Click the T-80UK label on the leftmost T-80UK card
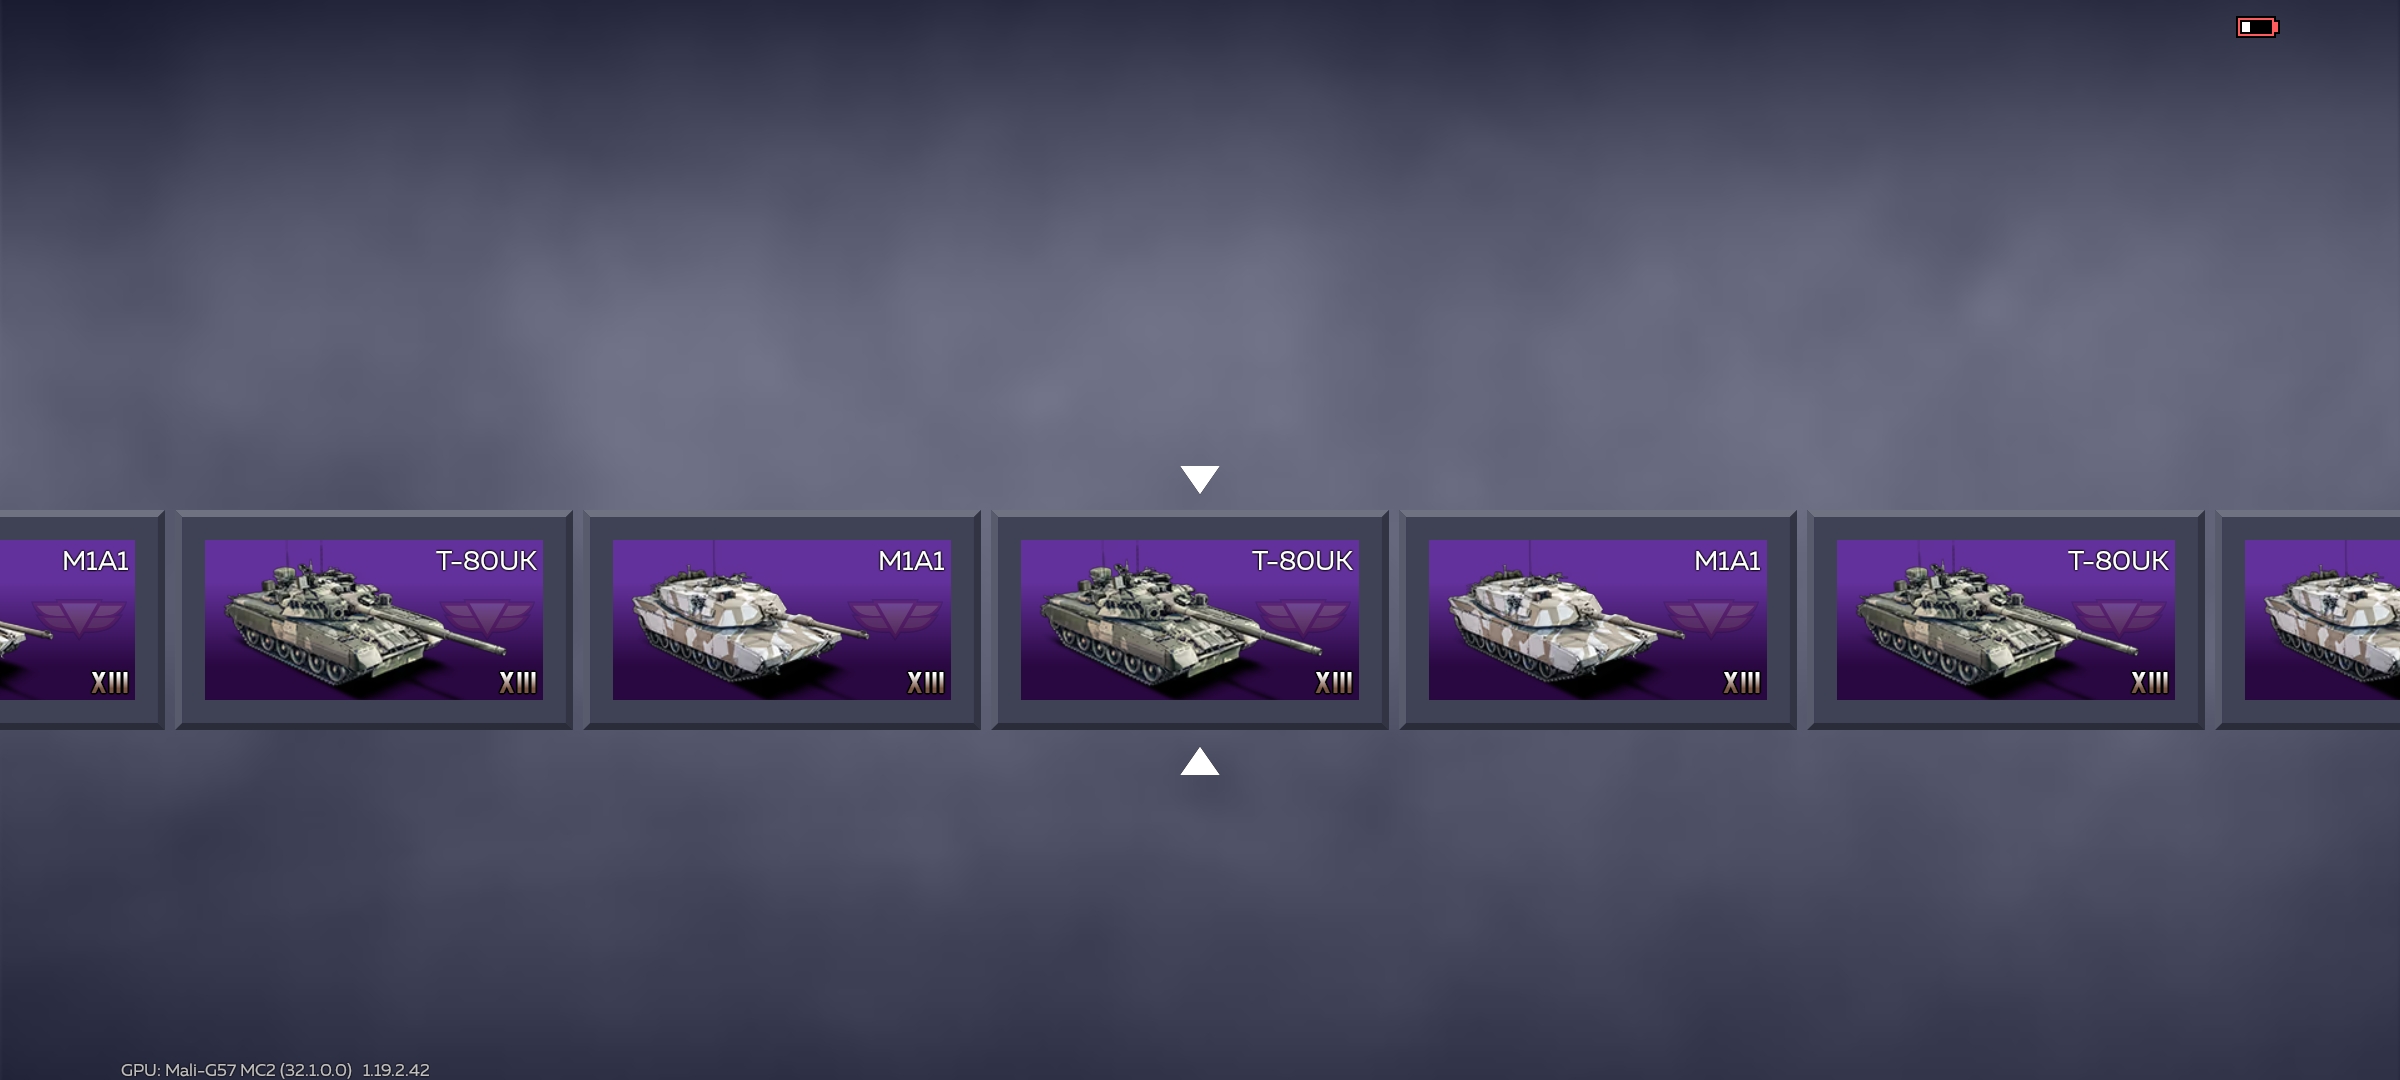Image resolution: width=2400 pixels, height=1080 pixels. [486, 560]
